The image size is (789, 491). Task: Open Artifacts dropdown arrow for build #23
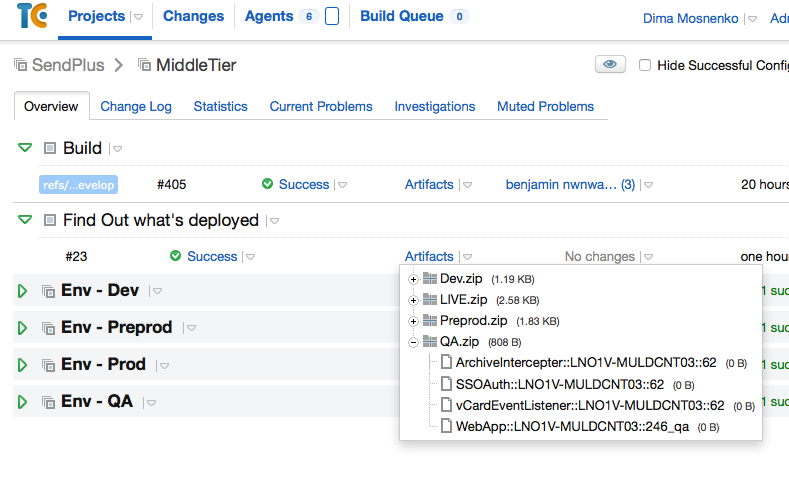point(467,257)
